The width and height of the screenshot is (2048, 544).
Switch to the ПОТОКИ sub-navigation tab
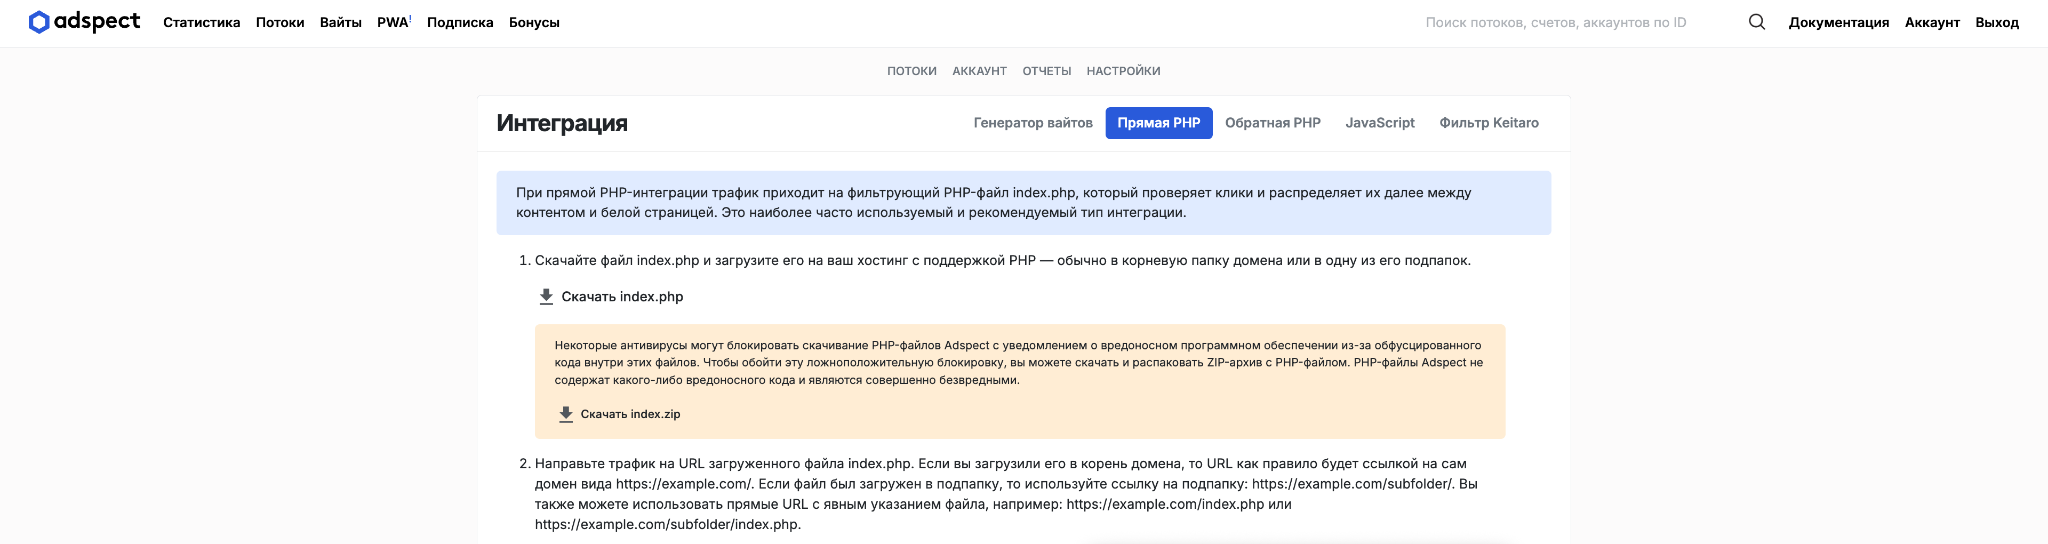click(x=912, y=71)
